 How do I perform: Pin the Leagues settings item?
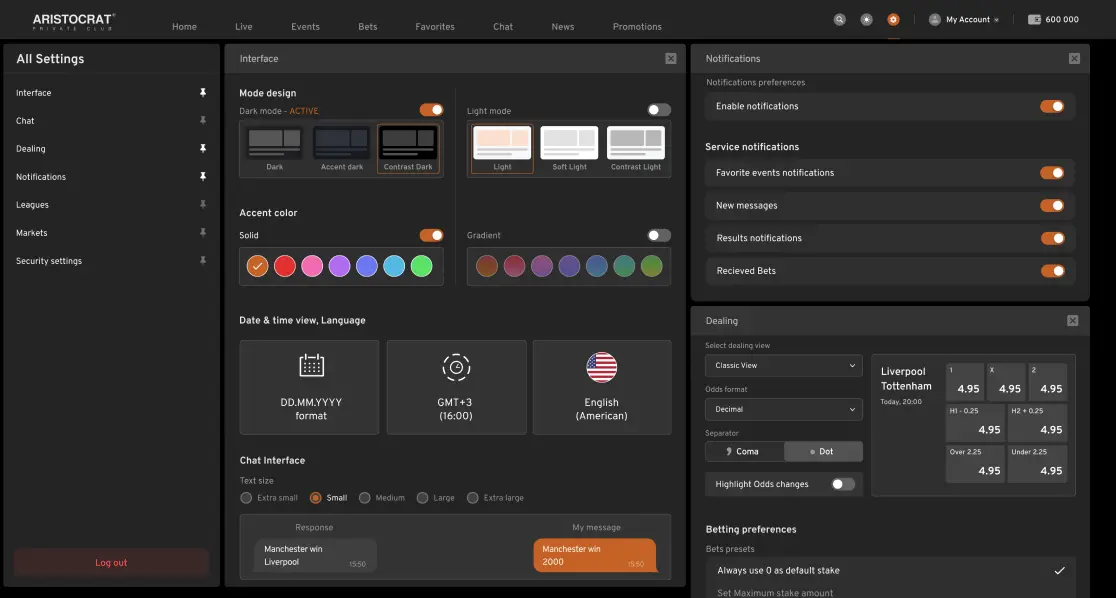[203, 205]
